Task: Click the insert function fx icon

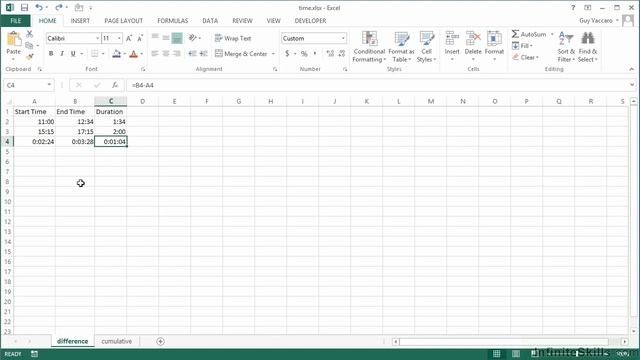Action: 115,85
